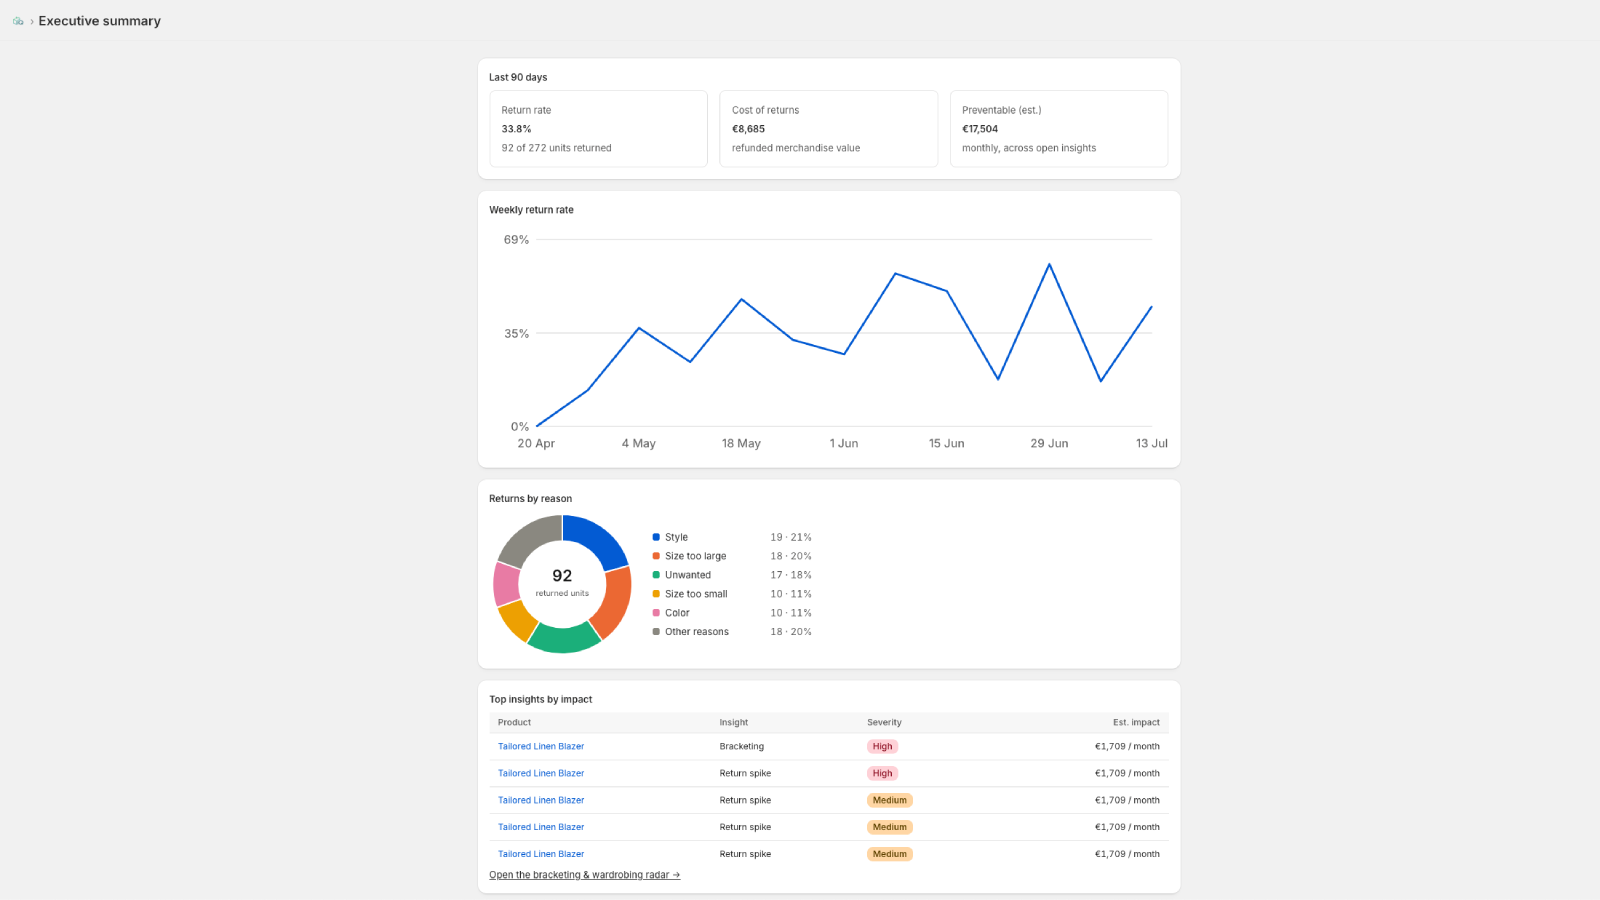This screenshot has height=900, width=1600.
Task: Click the "Severity" column header
Action: pyautogui.click(x=884, y=723)
